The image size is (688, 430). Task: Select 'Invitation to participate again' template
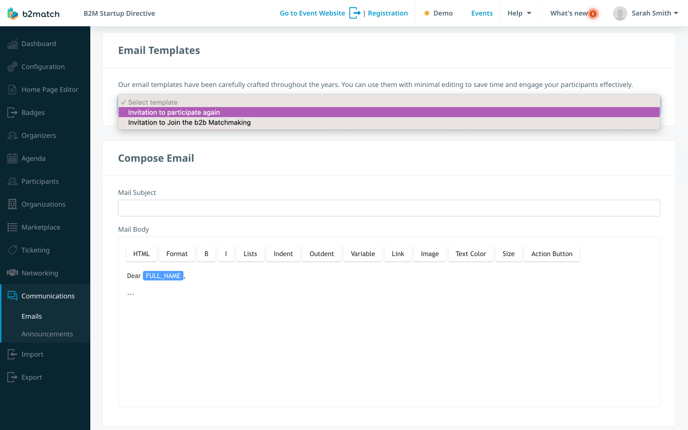389,112
